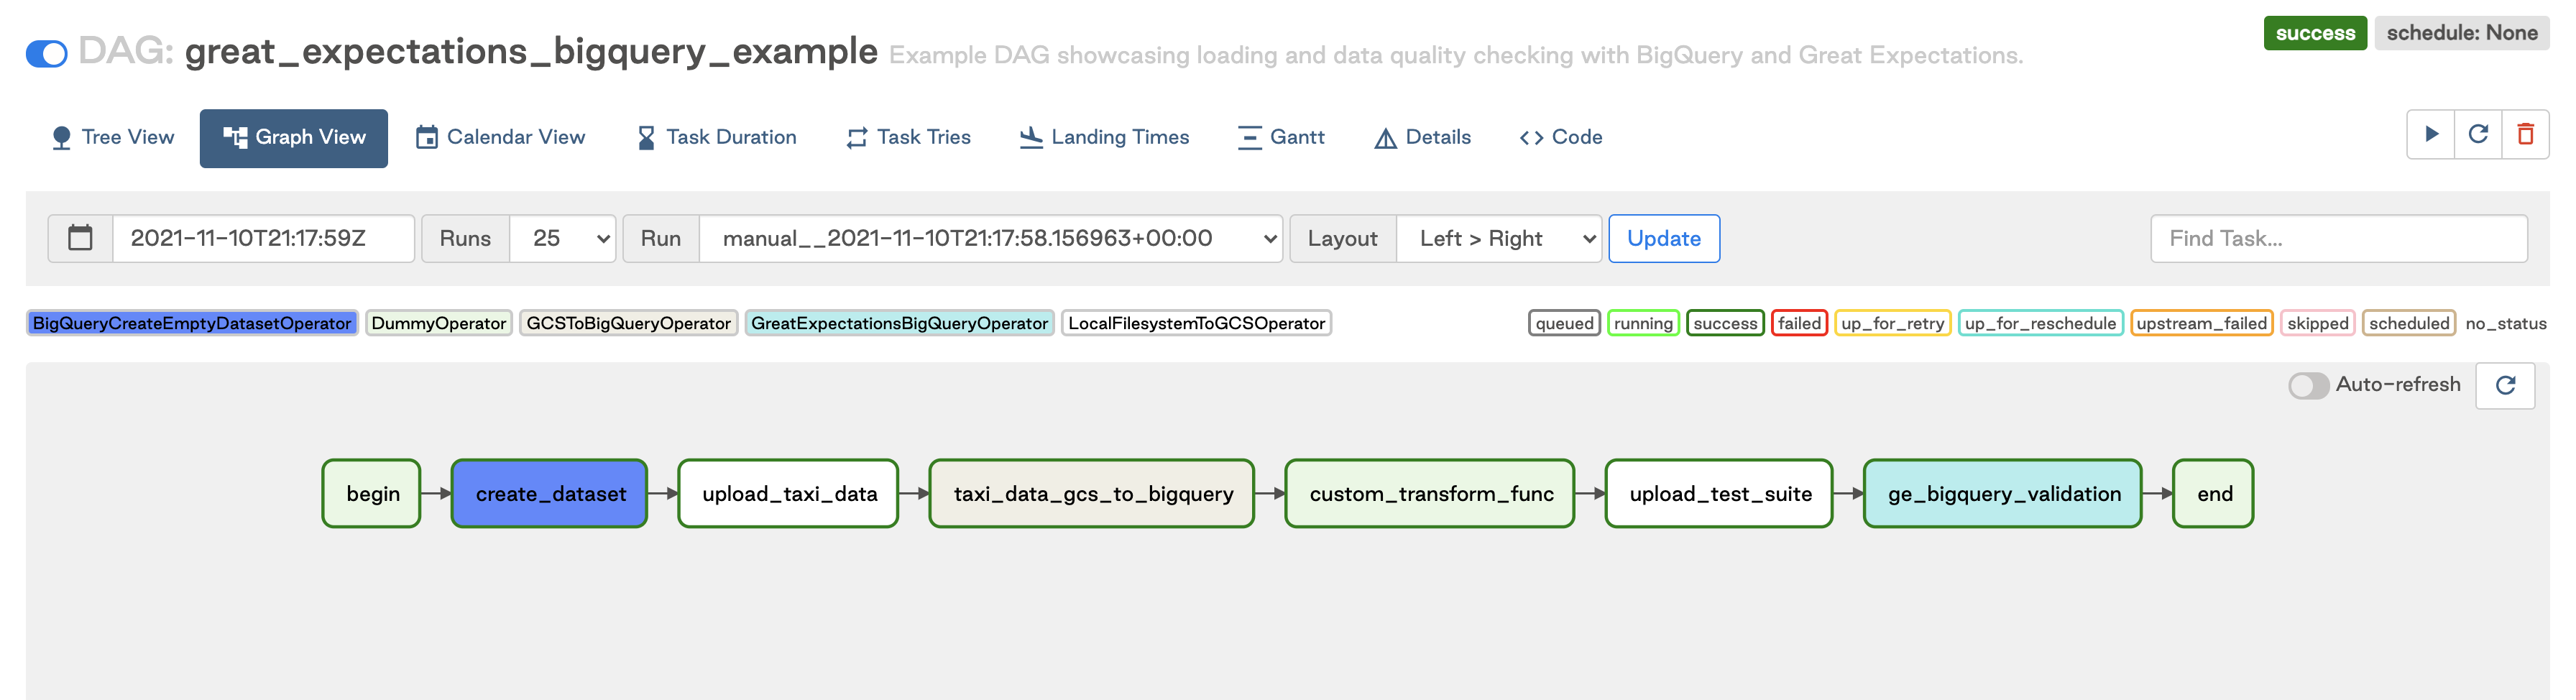
Task: Open the Runs count dropdown
Action: pos(562,239)
